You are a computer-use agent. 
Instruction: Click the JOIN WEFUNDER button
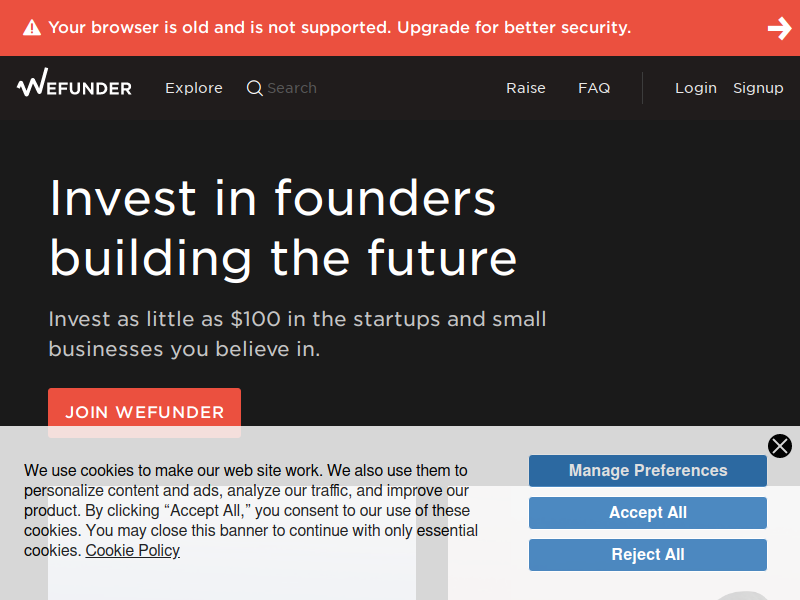tap(144, 412)
